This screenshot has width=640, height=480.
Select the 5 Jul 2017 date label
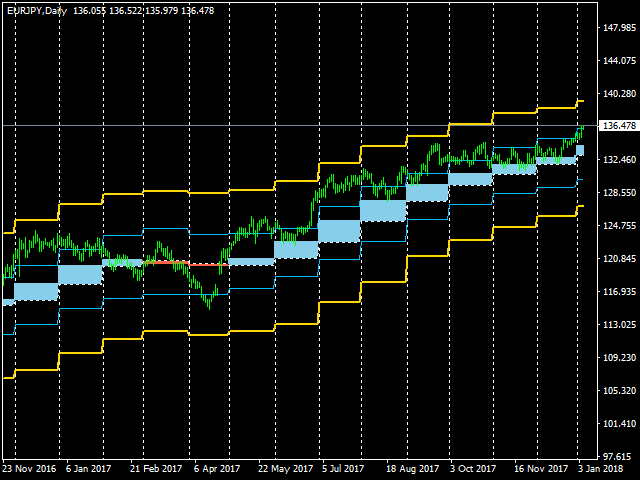point(345,468)
